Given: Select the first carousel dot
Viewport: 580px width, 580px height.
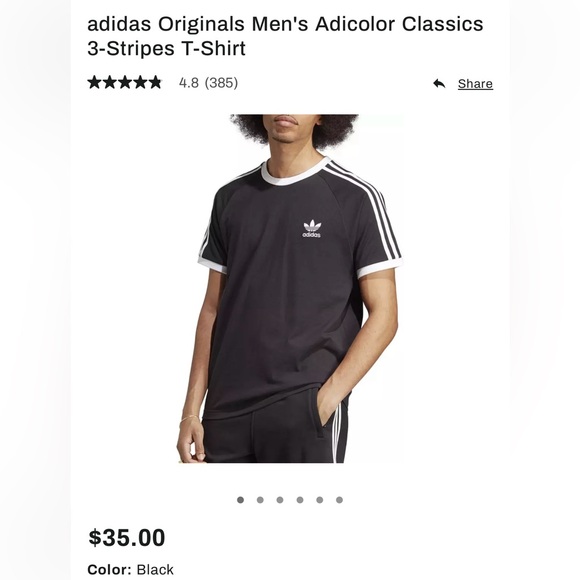Looking at the screenshot, I should coord(240,500).
